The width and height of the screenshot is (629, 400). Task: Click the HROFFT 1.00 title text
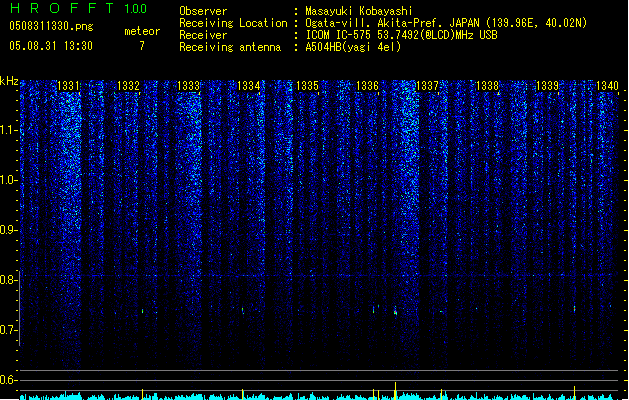(x=79, y=8)
